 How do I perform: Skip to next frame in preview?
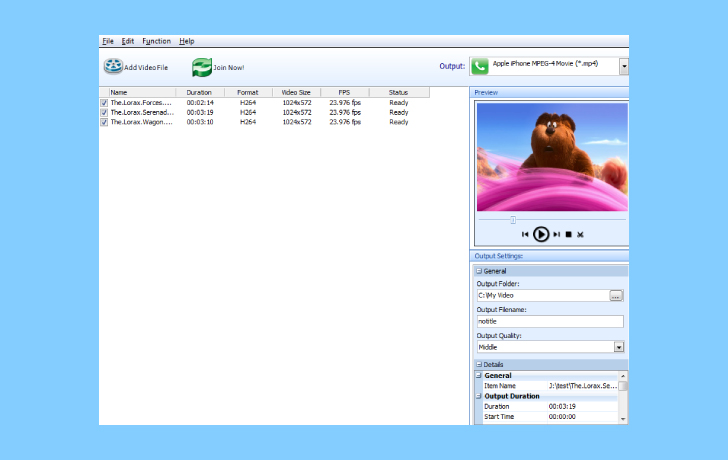click(556, 234)
